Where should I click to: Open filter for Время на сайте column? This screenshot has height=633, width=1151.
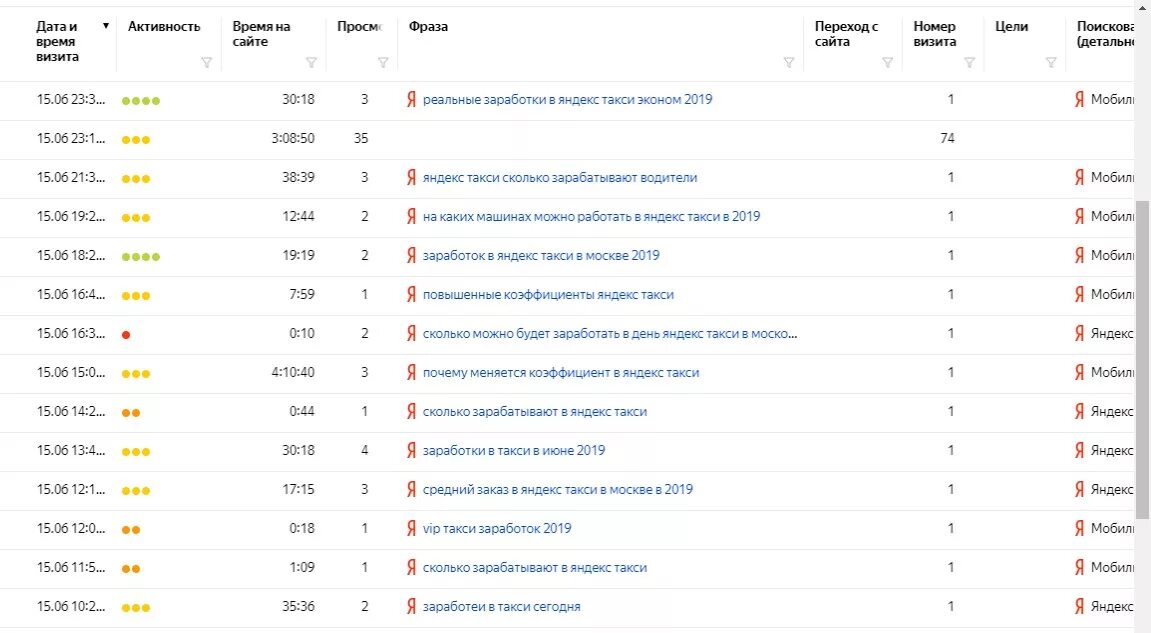(x=311, y=63)
